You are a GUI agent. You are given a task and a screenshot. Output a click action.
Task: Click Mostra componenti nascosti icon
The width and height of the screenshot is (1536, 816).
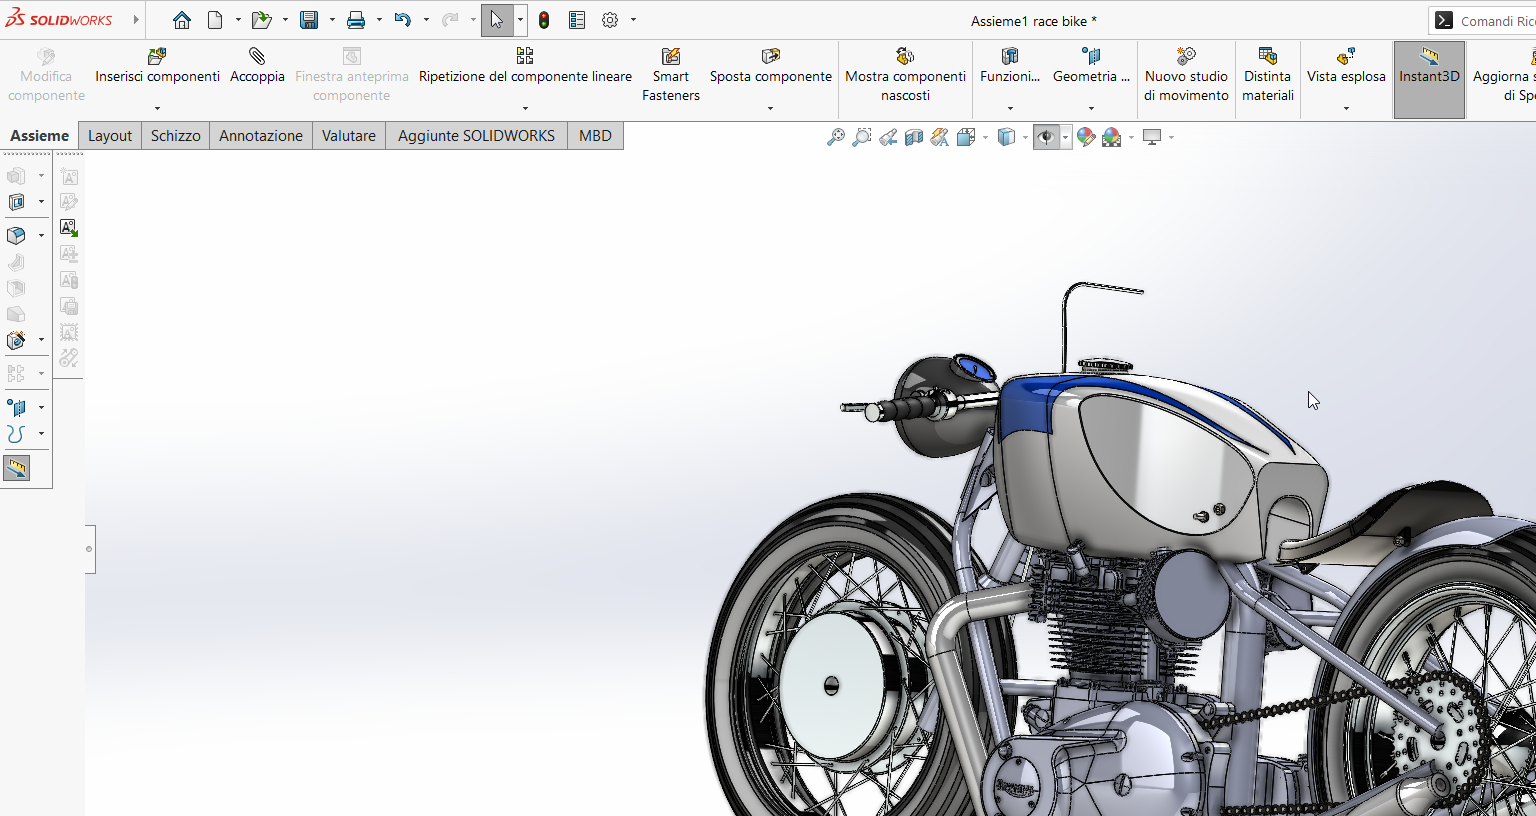(x=905, y=57)
